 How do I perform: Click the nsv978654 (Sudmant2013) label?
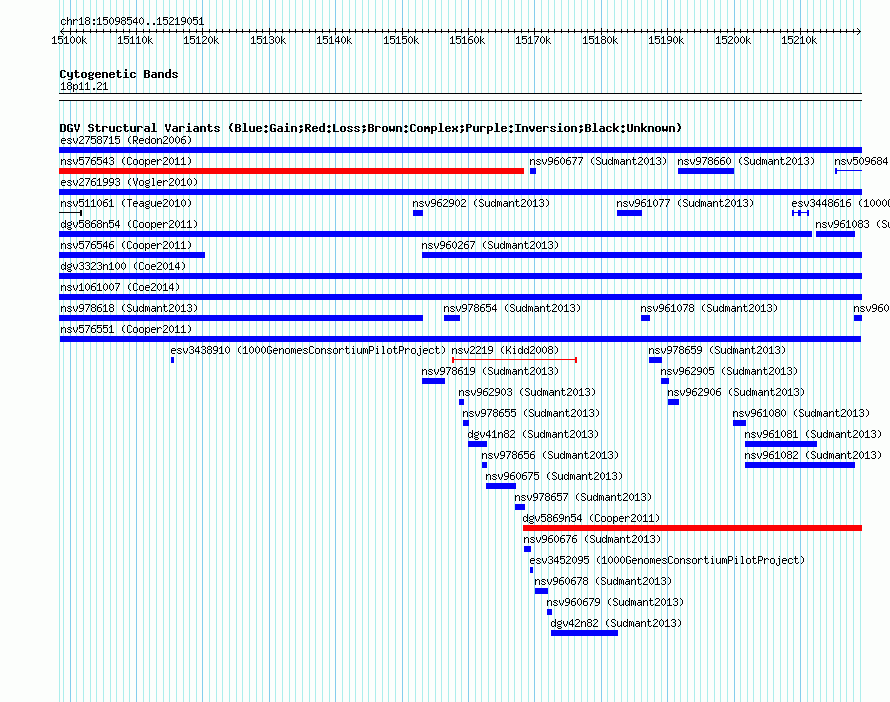(512, 308)
